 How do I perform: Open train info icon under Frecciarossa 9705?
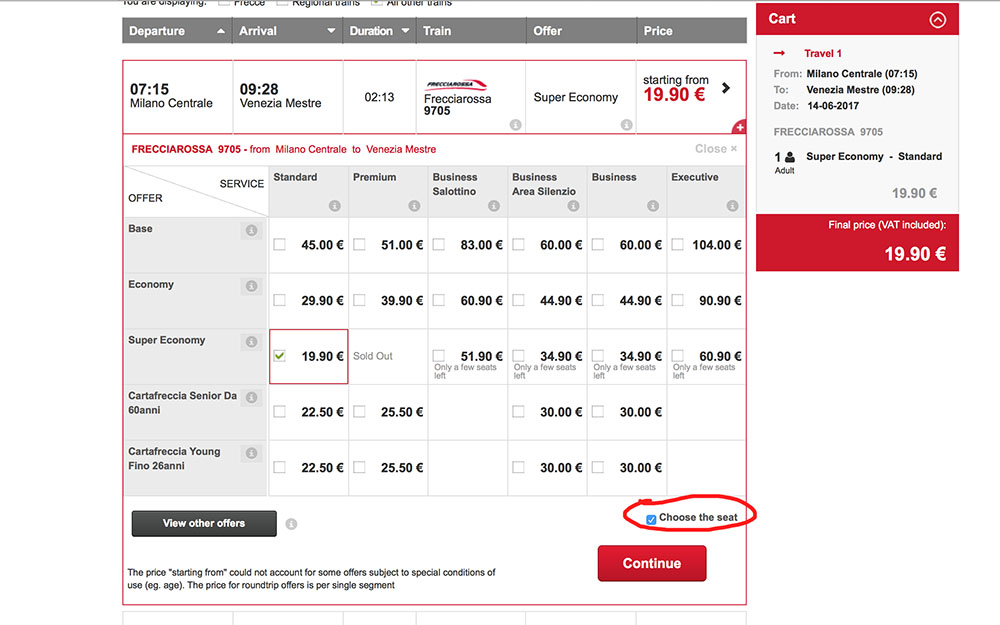click(x=515, y=125)
